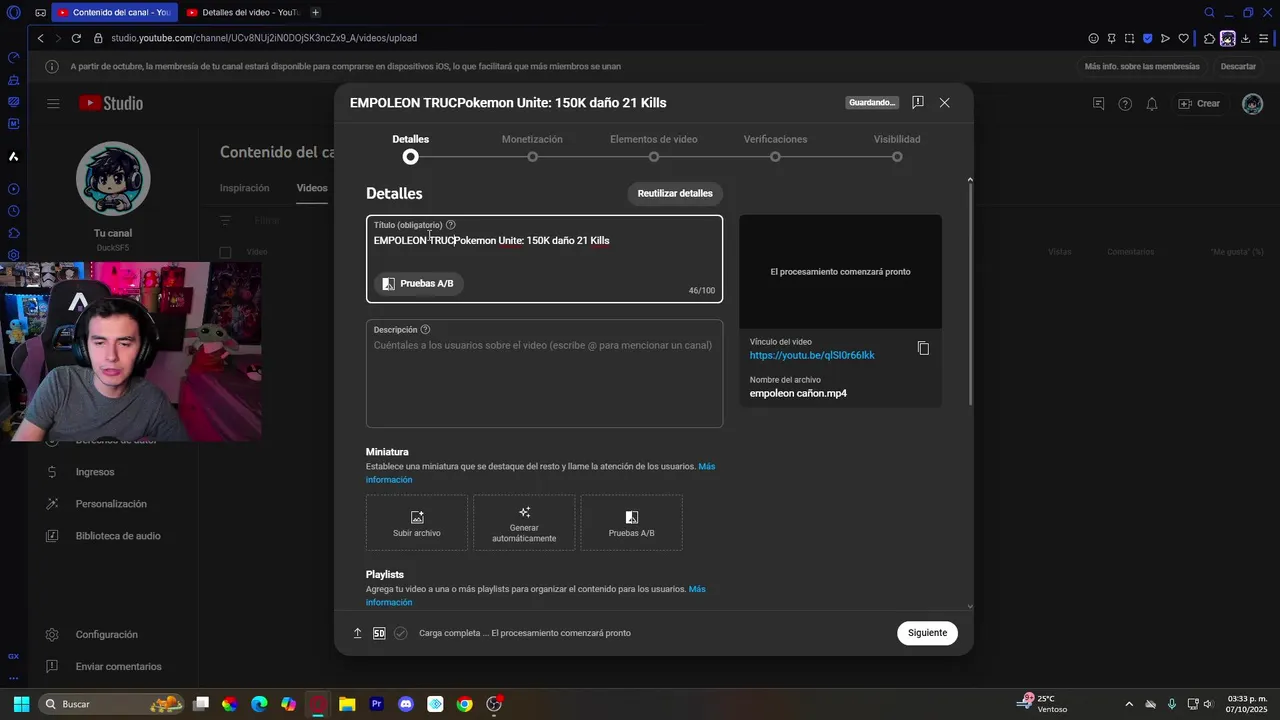Open the browser ad-blocker shield icon
This screenshot has height=720, width=1280.
pos(1148,38)
